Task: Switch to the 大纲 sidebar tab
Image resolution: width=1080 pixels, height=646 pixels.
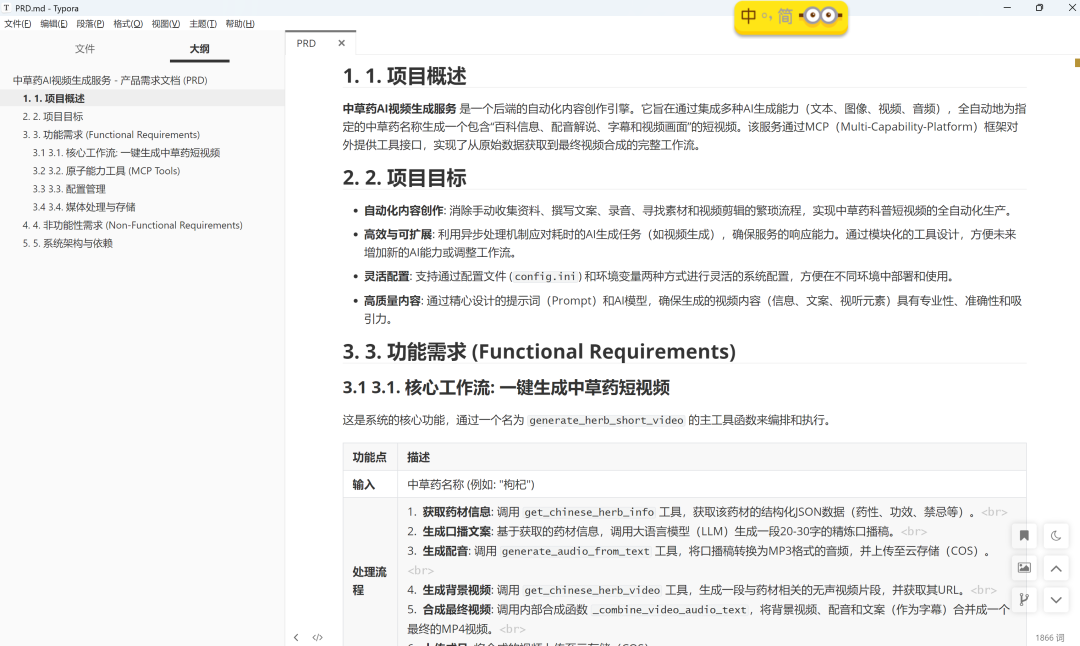Action: (199, 48)
